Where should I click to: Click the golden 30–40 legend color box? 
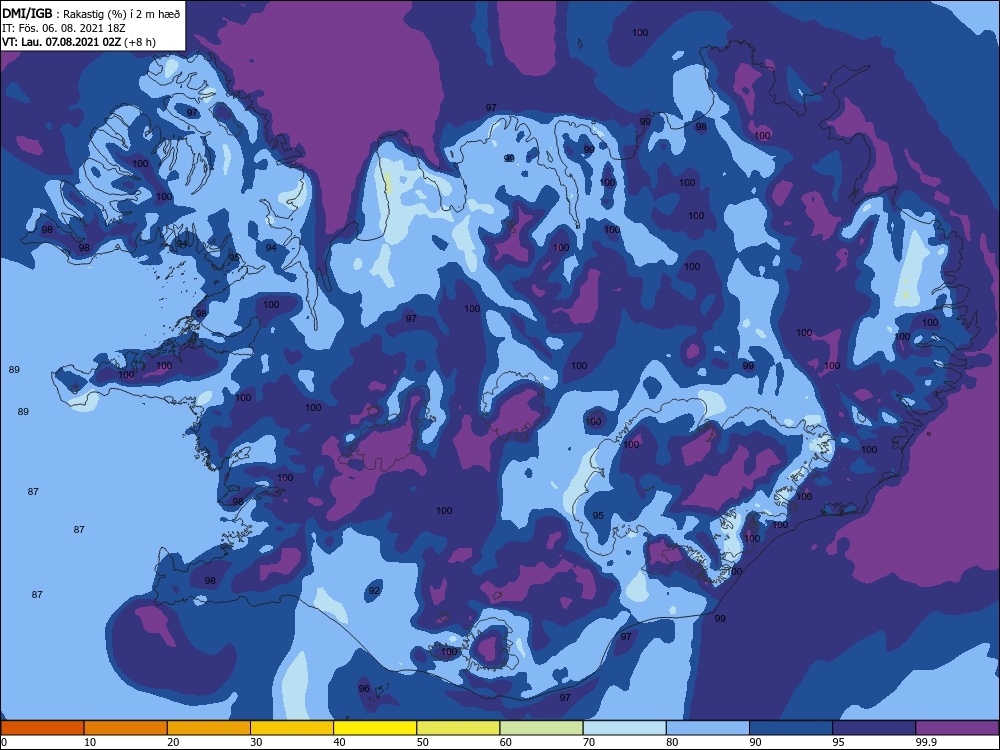292,728
